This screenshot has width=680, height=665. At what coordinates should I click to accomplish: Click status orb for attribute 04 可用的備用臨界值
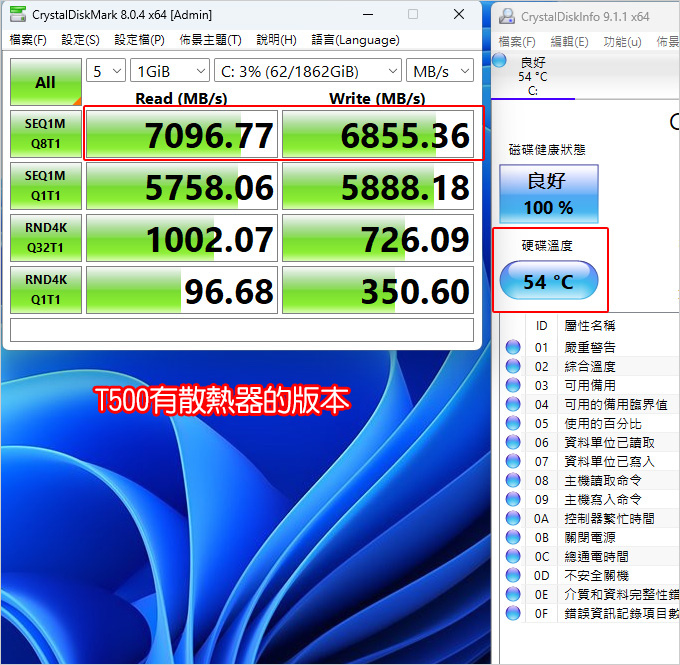coord(513,404)
